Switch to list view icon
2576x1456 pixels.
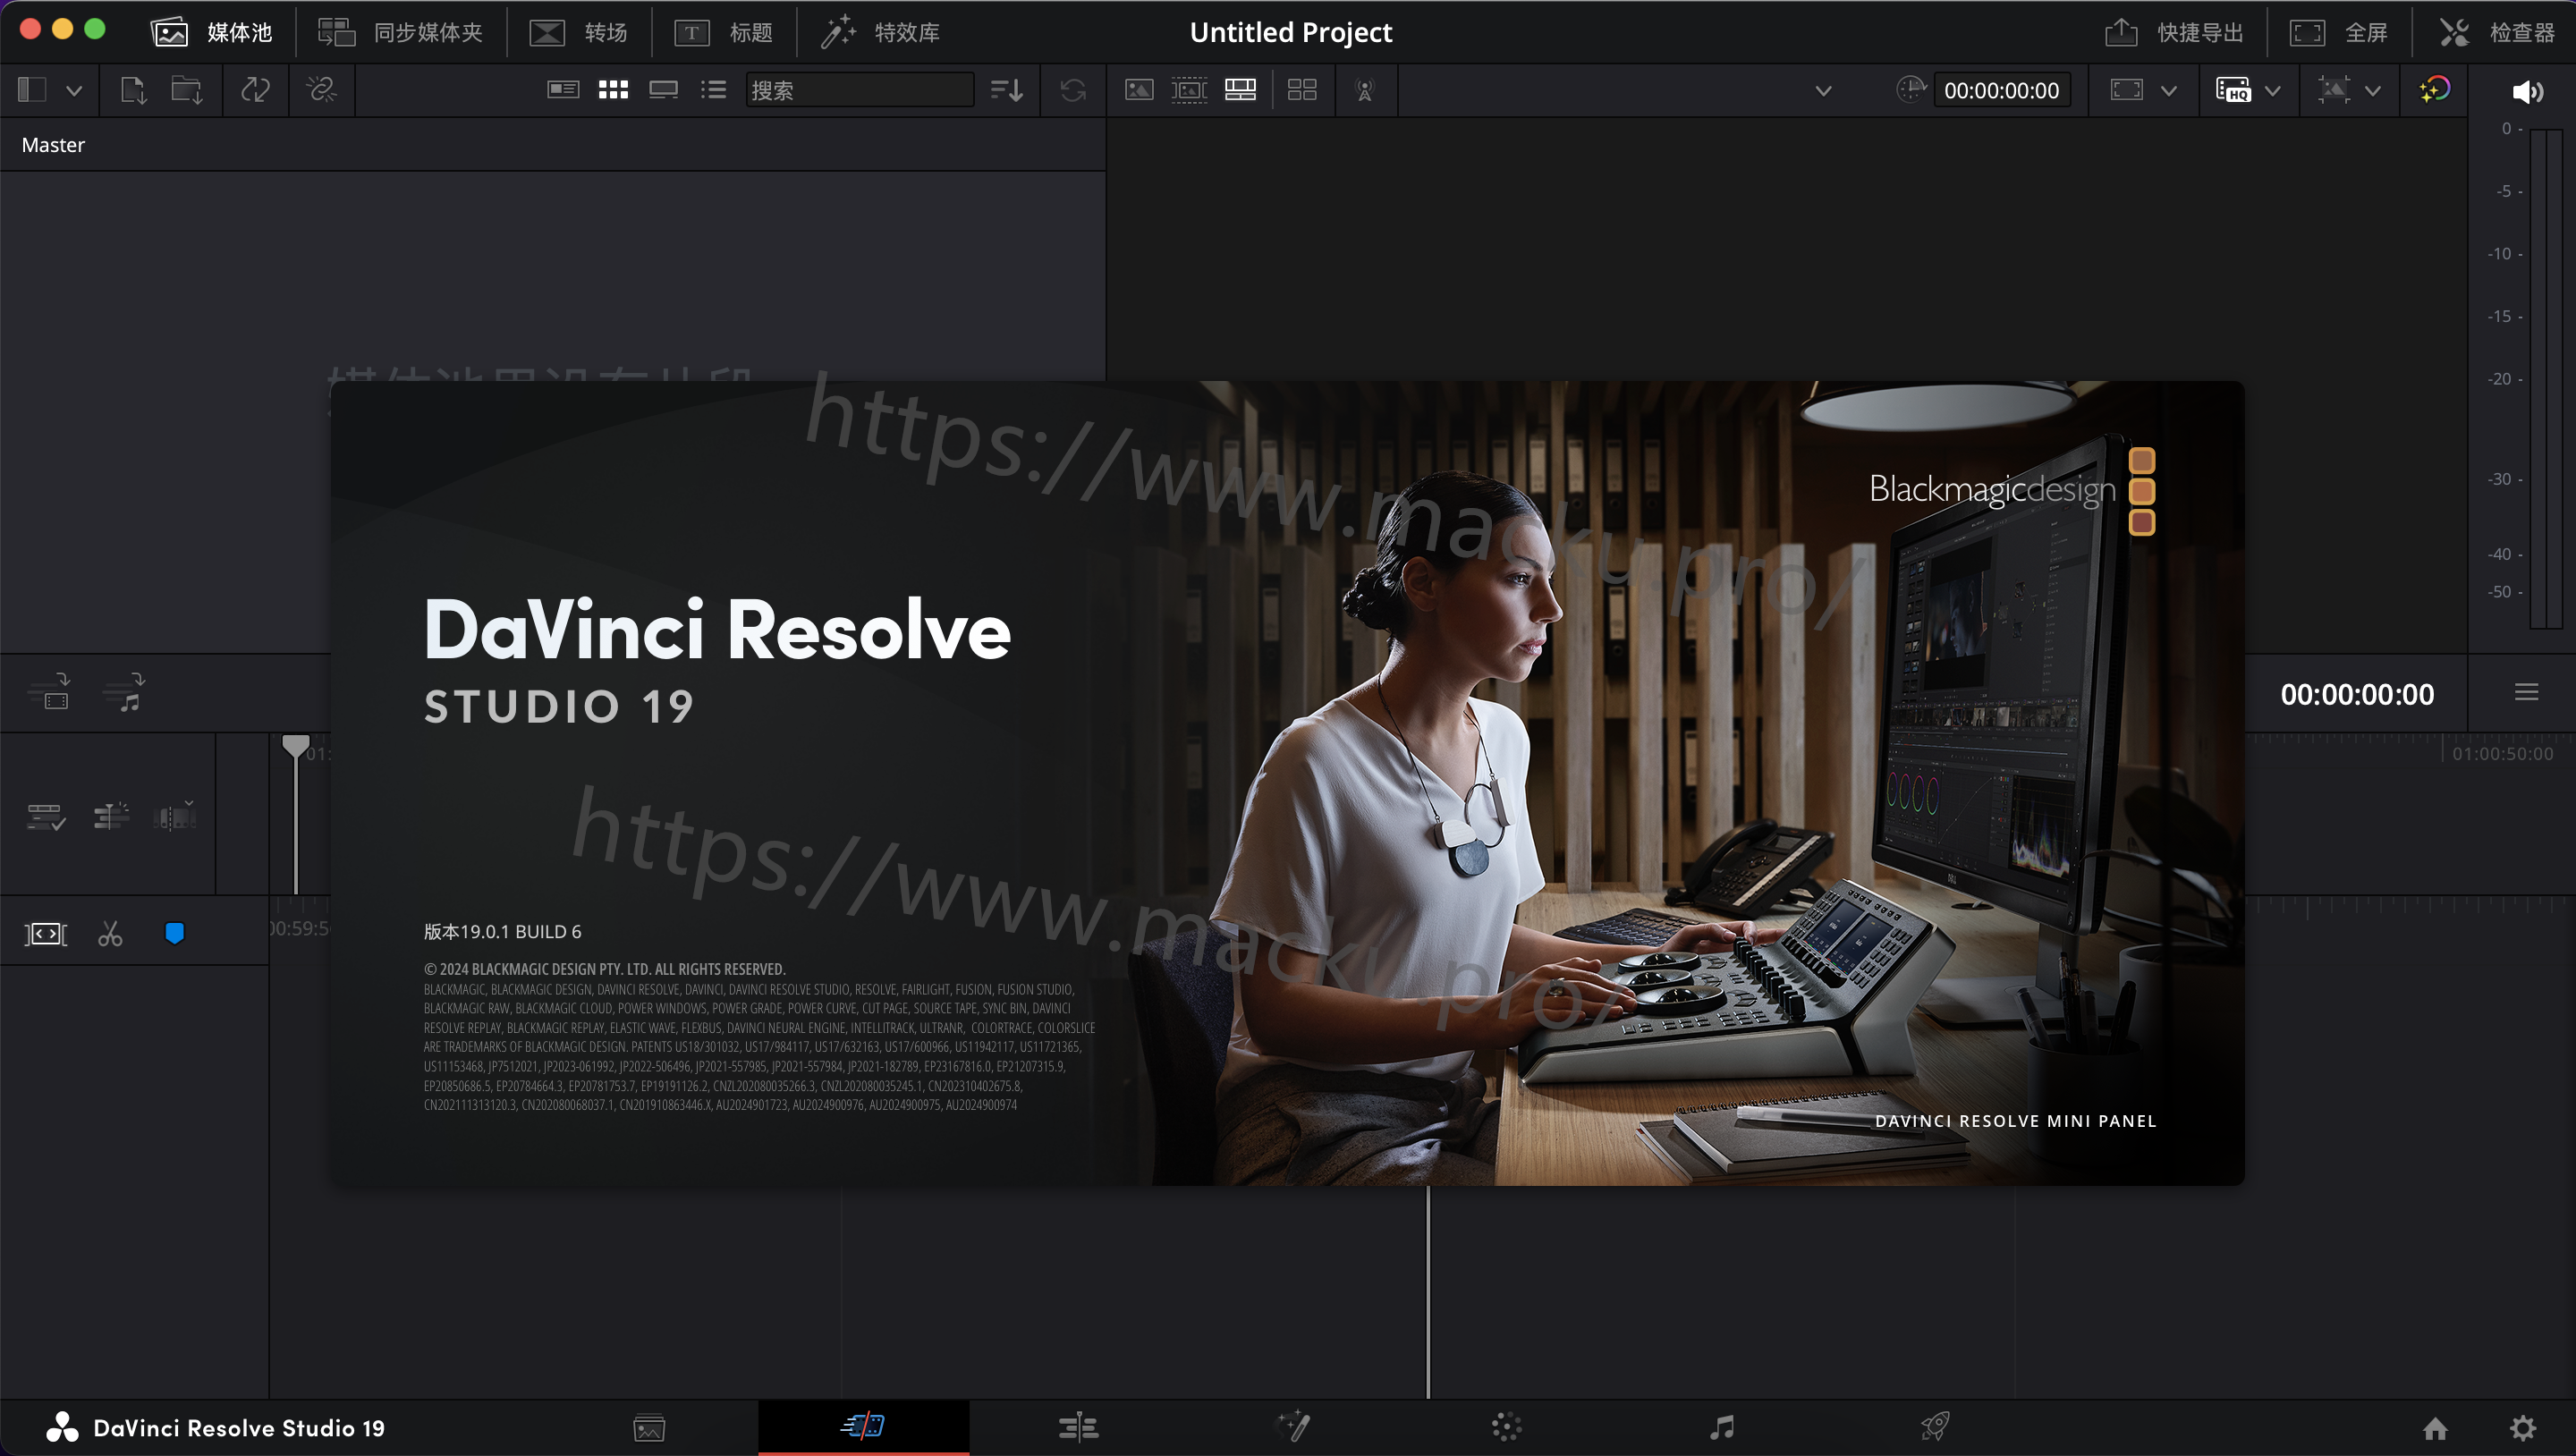click(713, 90)
